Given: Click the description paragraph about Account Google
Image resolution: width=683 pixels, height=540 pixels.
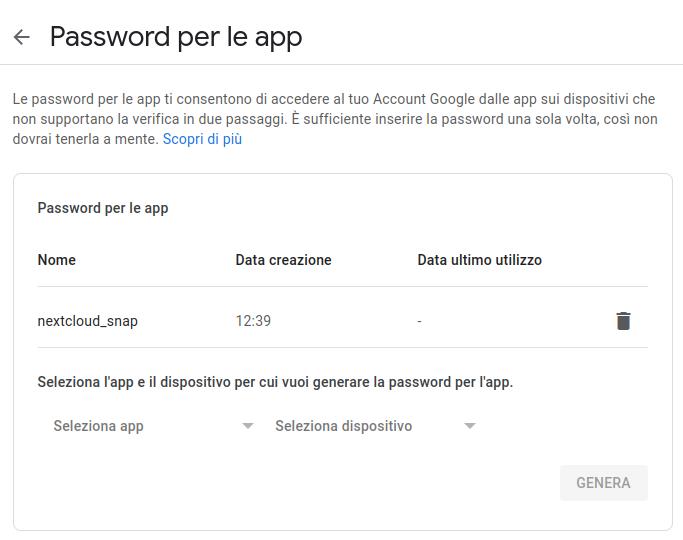Looking at the screenshot, I should pyautogui.click(x=335, y=119).
